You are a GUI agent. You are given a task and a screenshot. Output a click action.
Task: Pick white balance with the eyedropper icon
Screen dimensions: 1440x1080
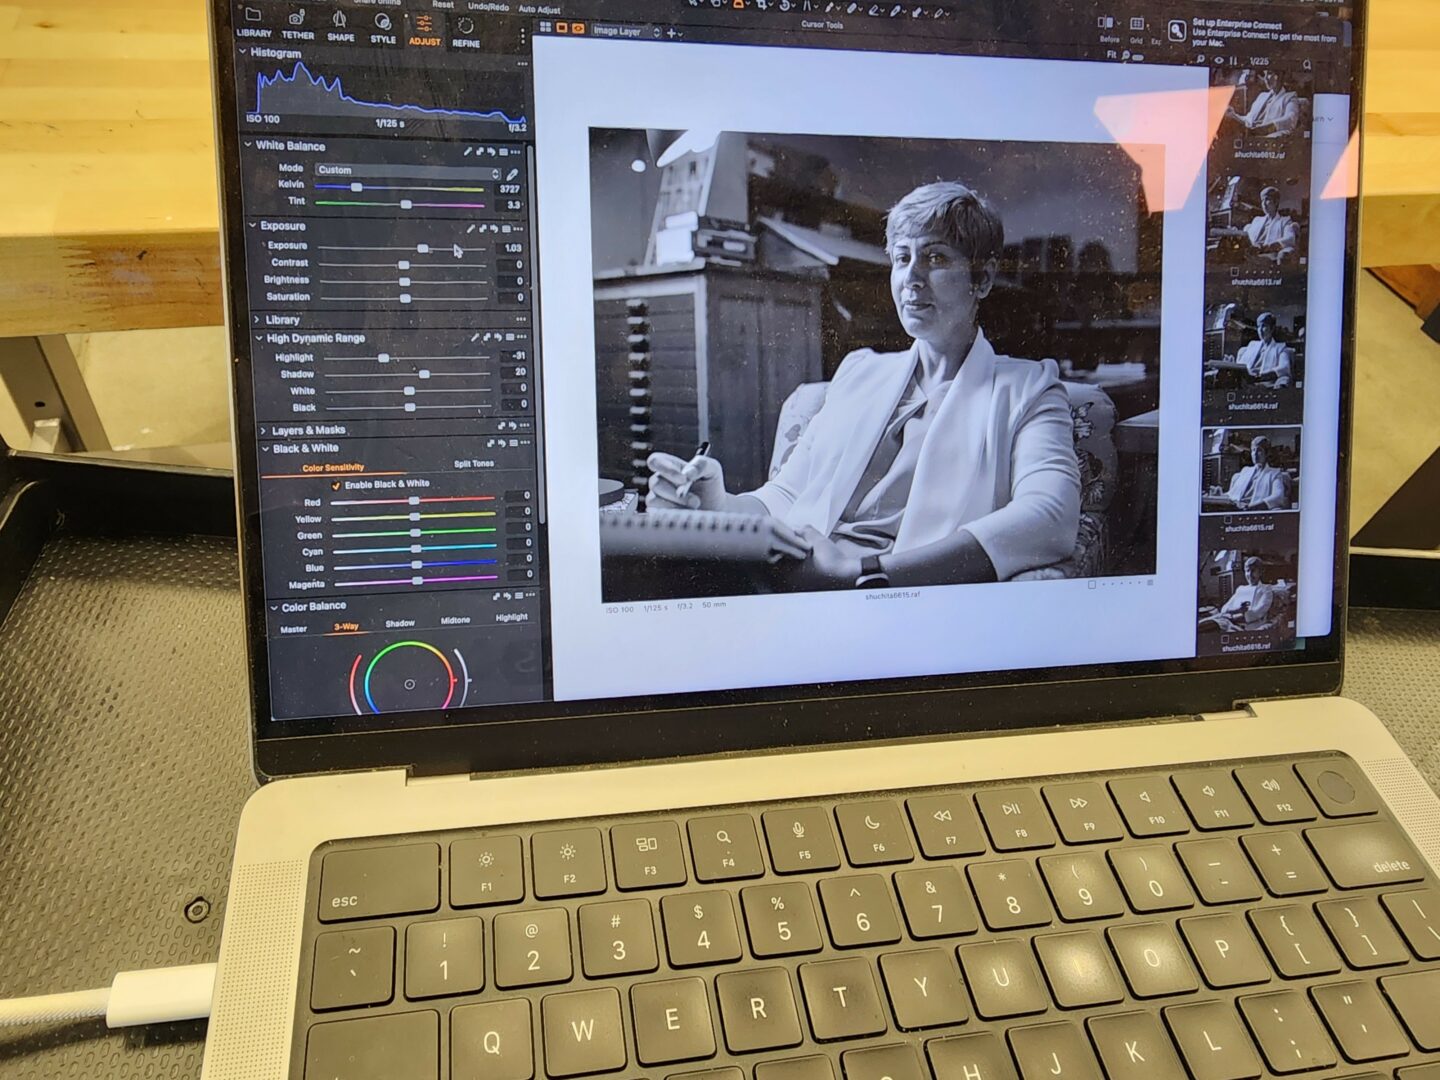pyautogui.click(x=512, y=173)
